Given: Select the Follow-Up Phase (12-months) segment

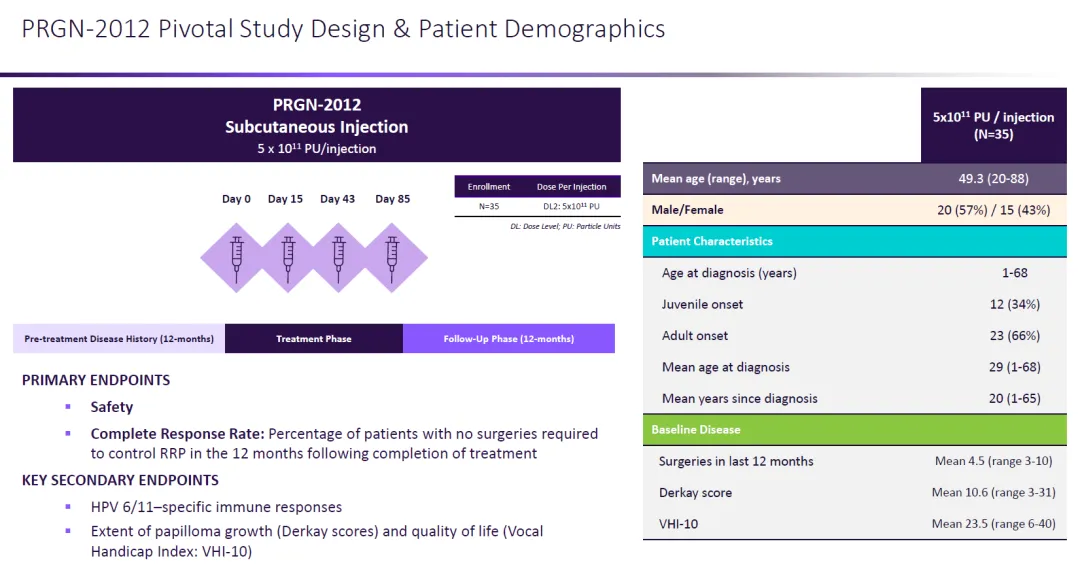Looking at the screenshot, I should click(508, 339).
